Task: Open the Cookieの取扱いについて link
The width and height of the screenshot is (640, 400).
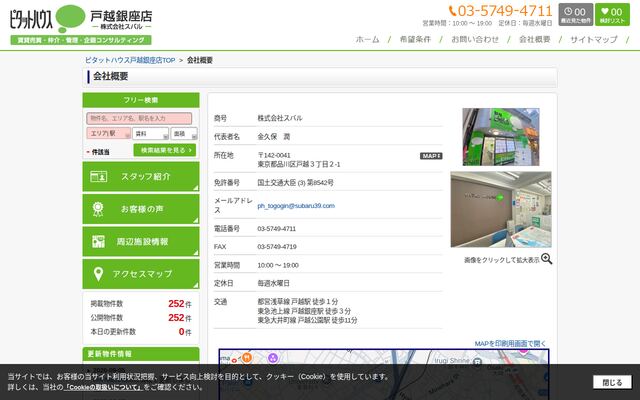Action: coord(103,387)
